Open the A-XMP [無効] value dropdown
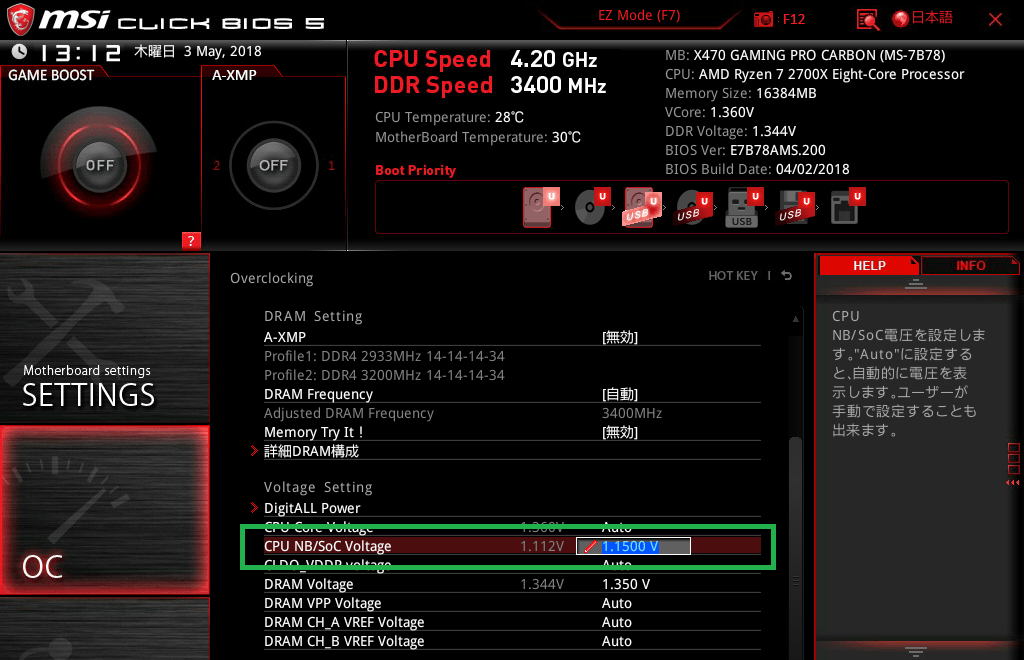The width and height of the screenshot is (1024, 660). tap(620, 337)
